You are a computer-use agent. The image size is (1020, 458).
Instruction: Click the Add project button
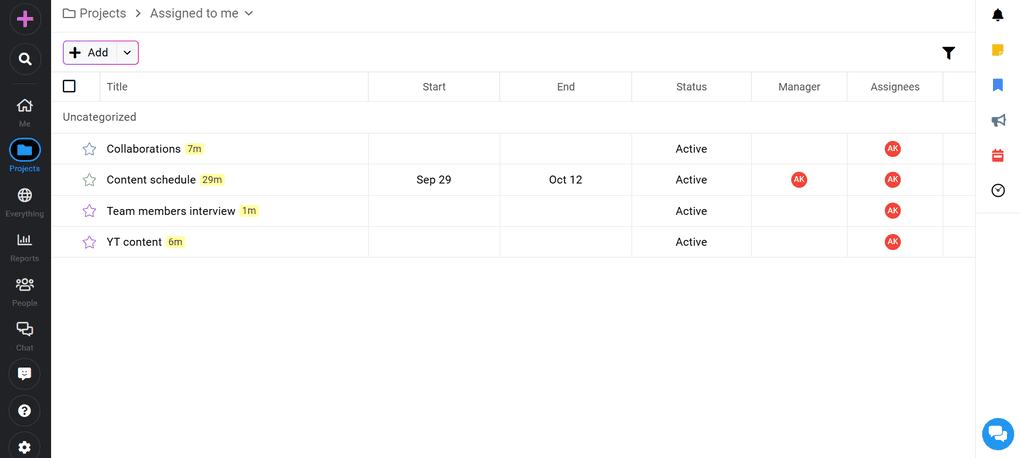90,53
